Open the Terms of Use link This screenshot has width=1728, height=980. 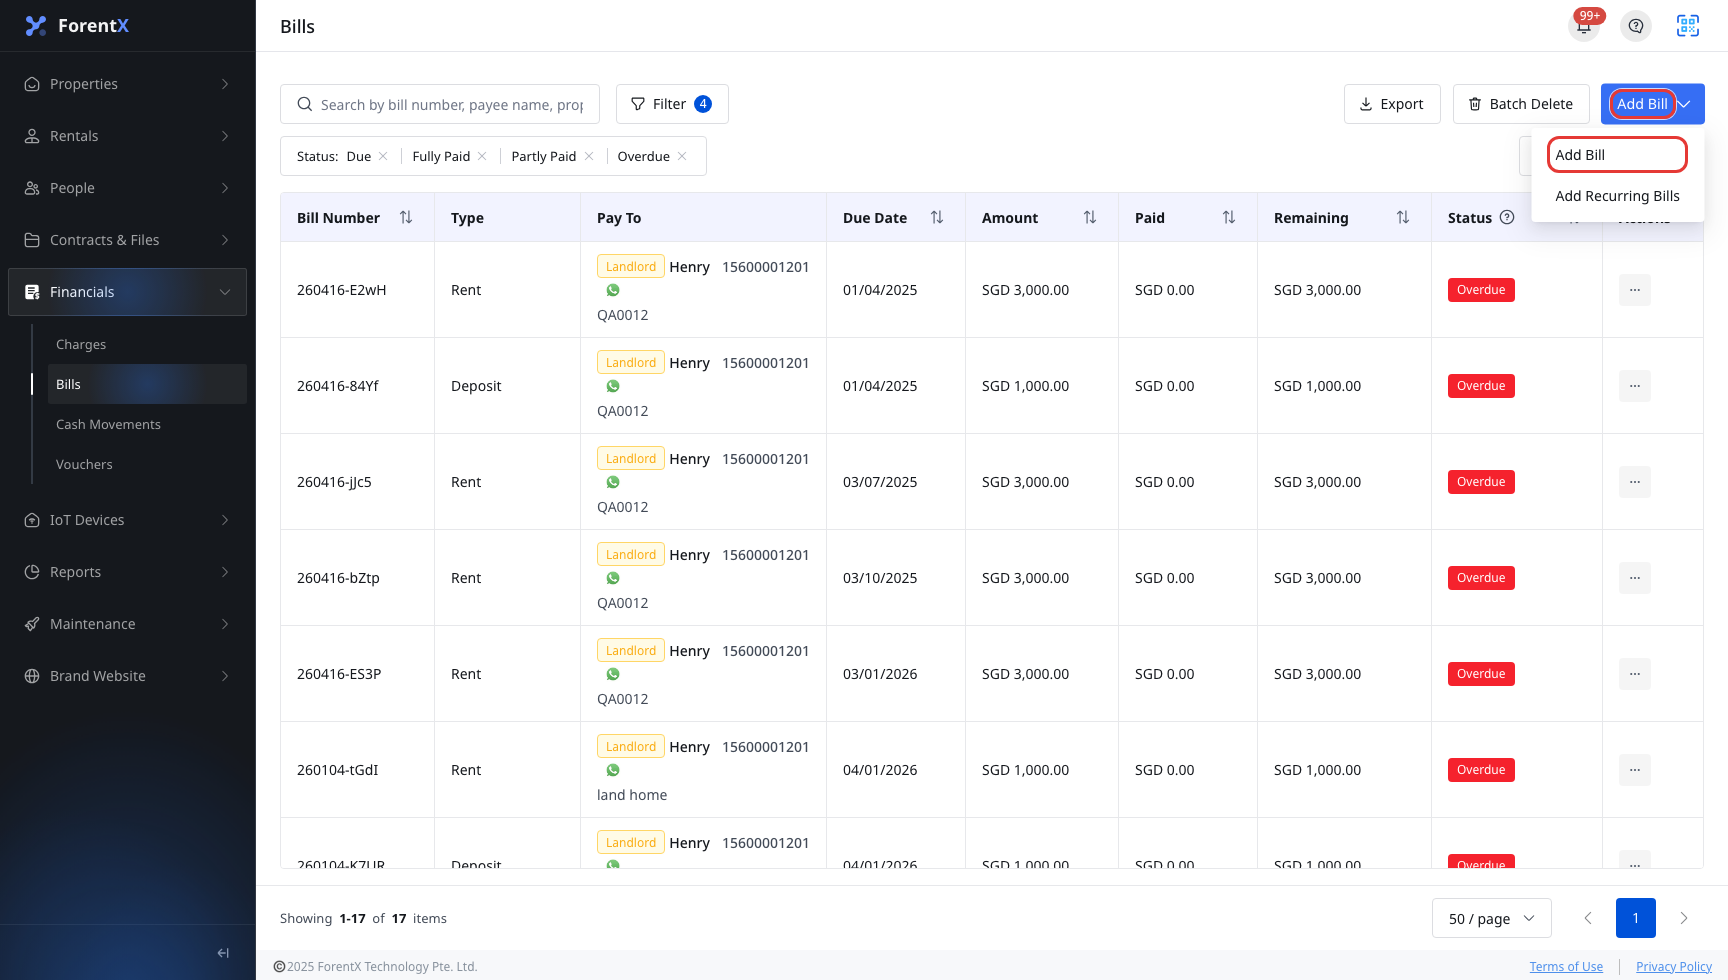tap(1566, 966)
